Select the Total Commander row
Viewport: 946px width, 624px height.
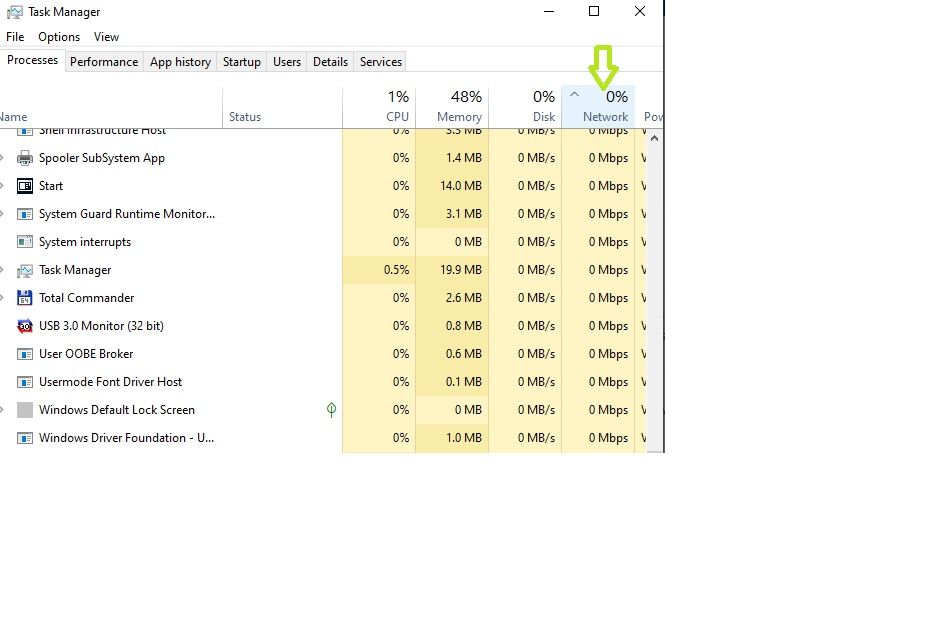click(323, 298)
